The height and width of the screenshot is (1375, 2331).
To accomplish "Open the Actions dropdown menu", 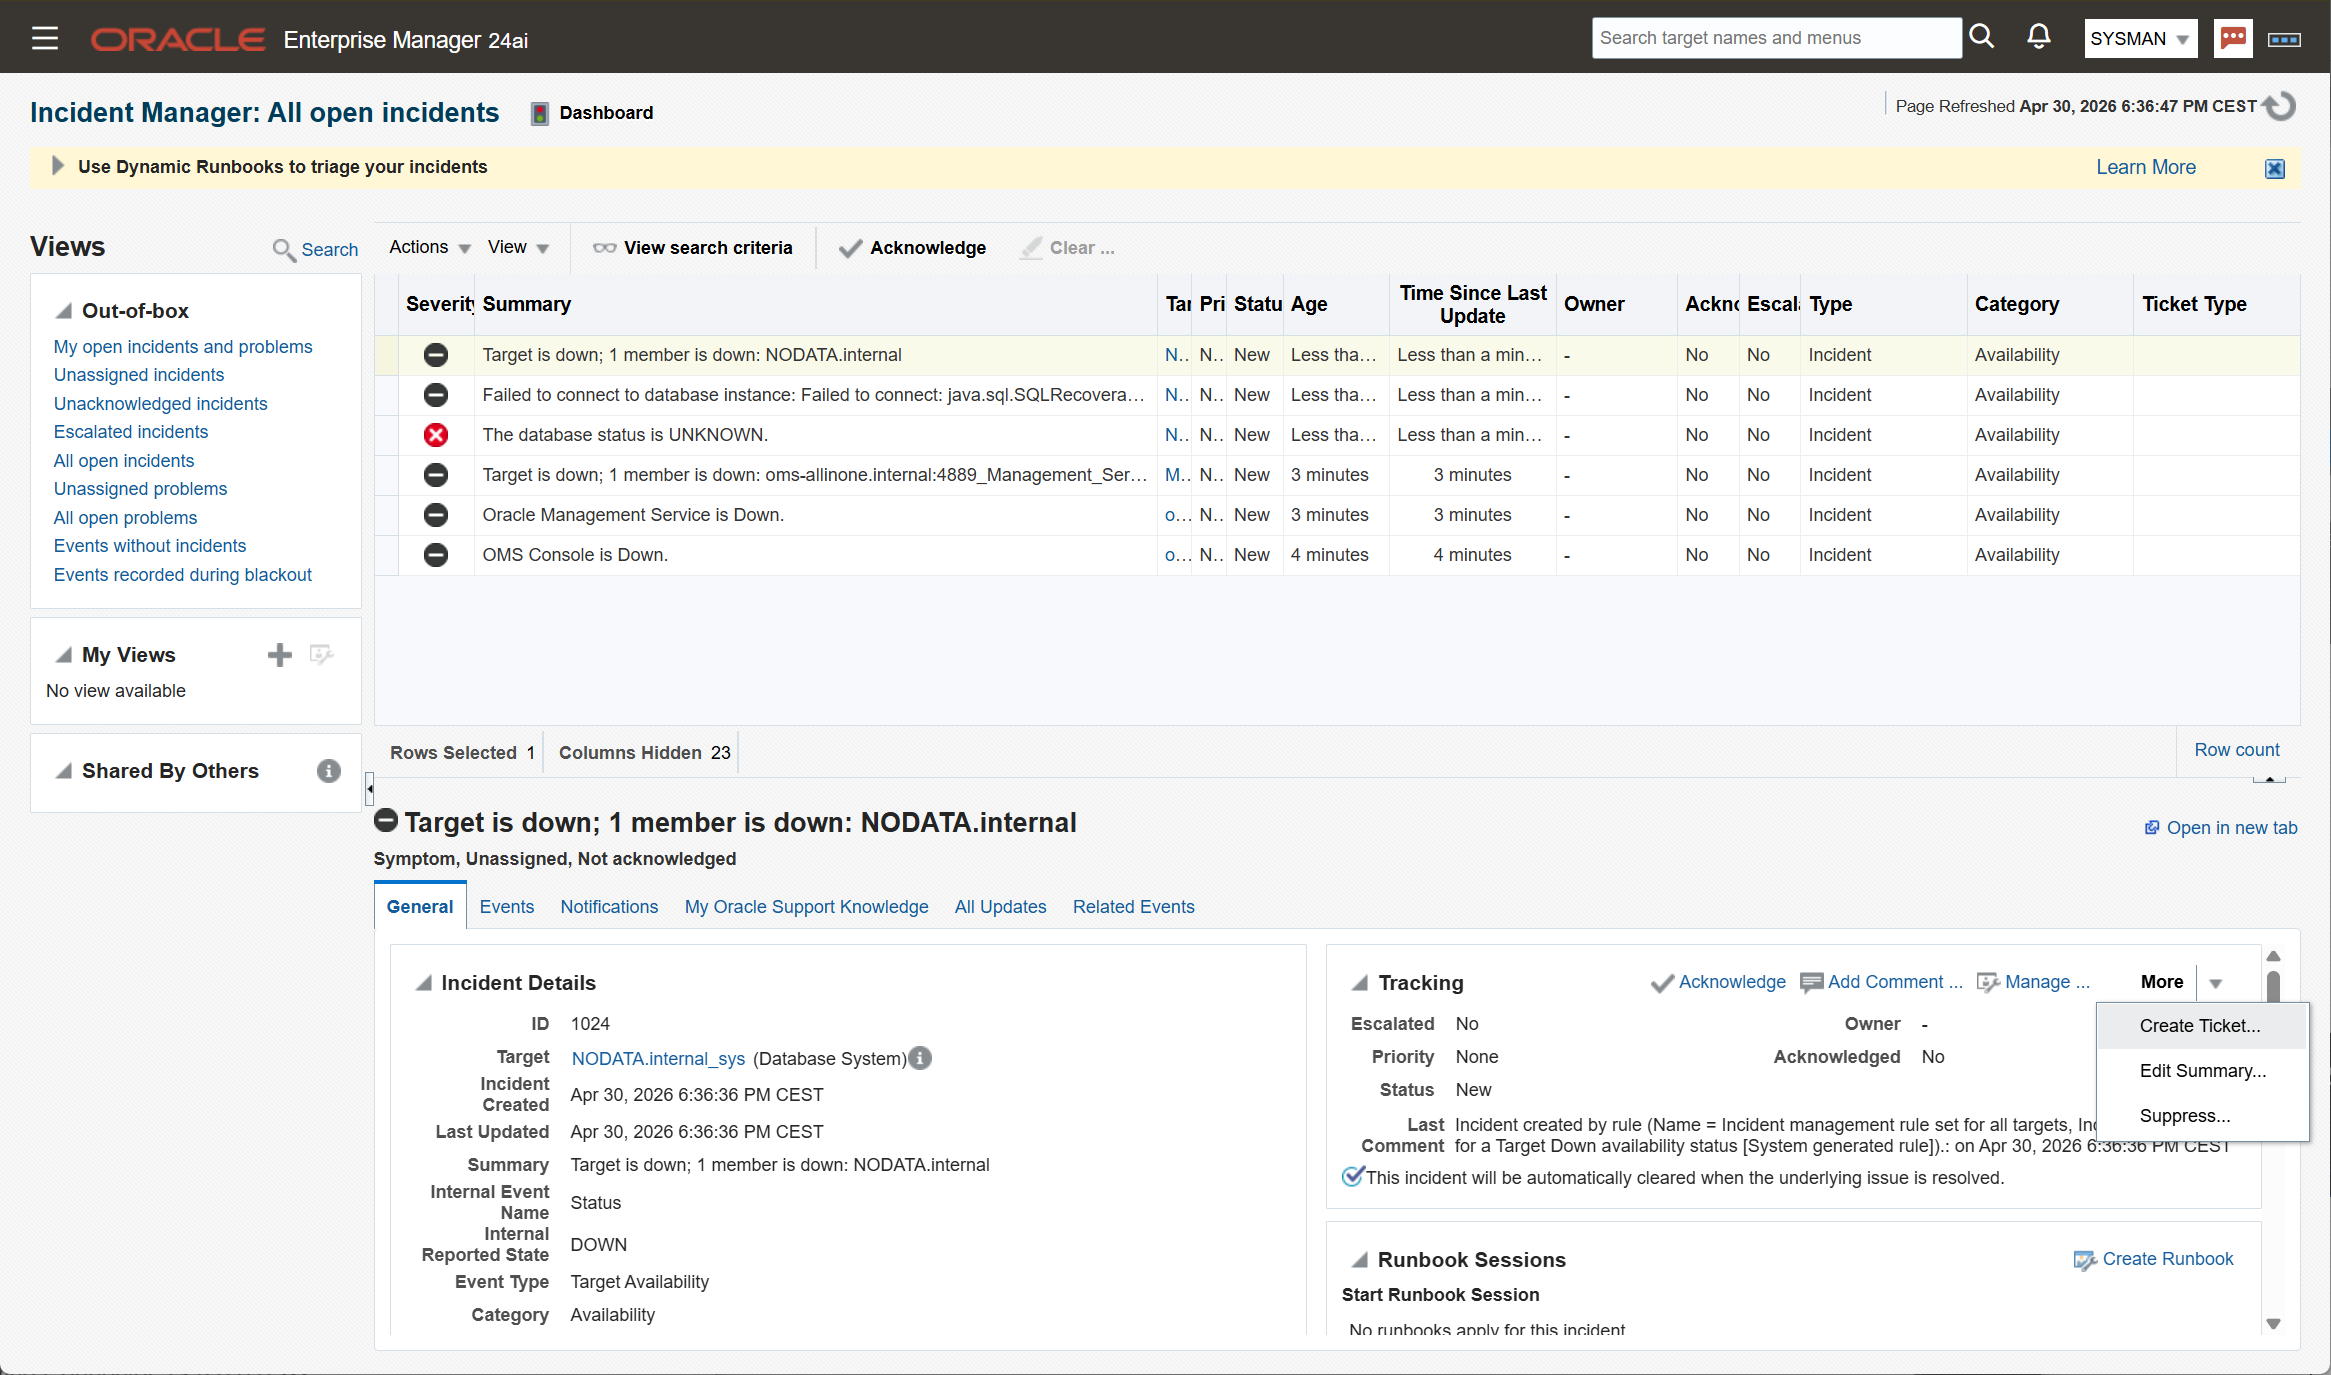I will (429, 247).
